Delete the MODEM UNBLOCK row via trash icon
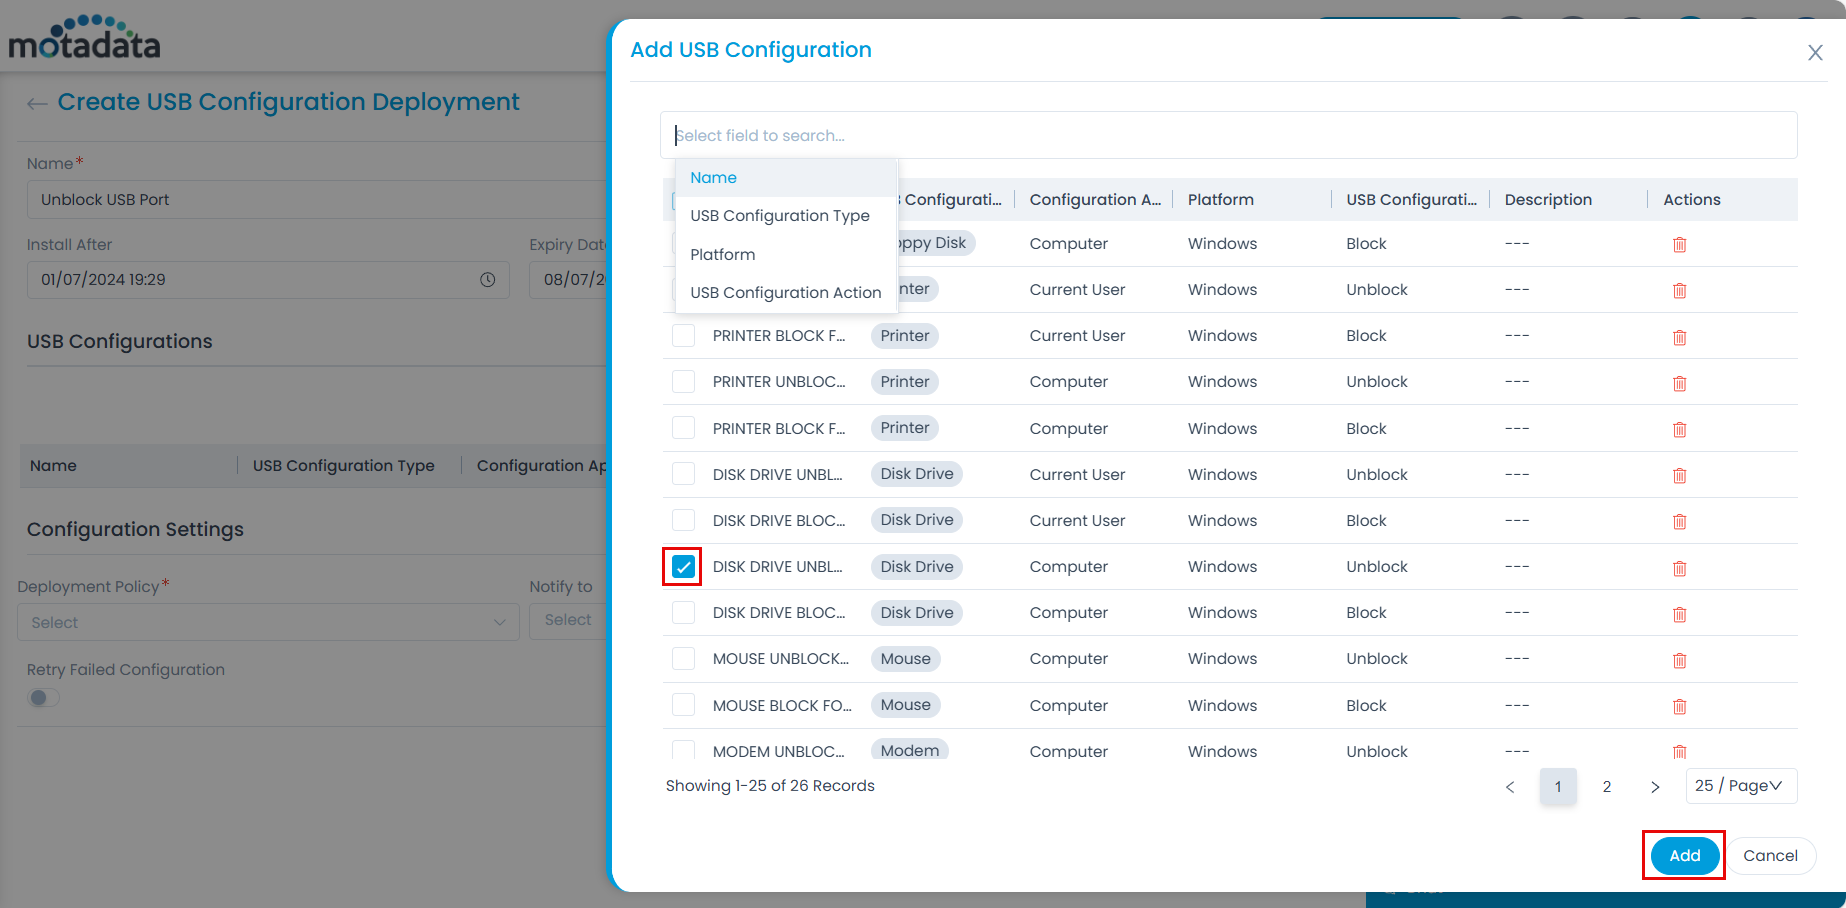 point(1679,752)
